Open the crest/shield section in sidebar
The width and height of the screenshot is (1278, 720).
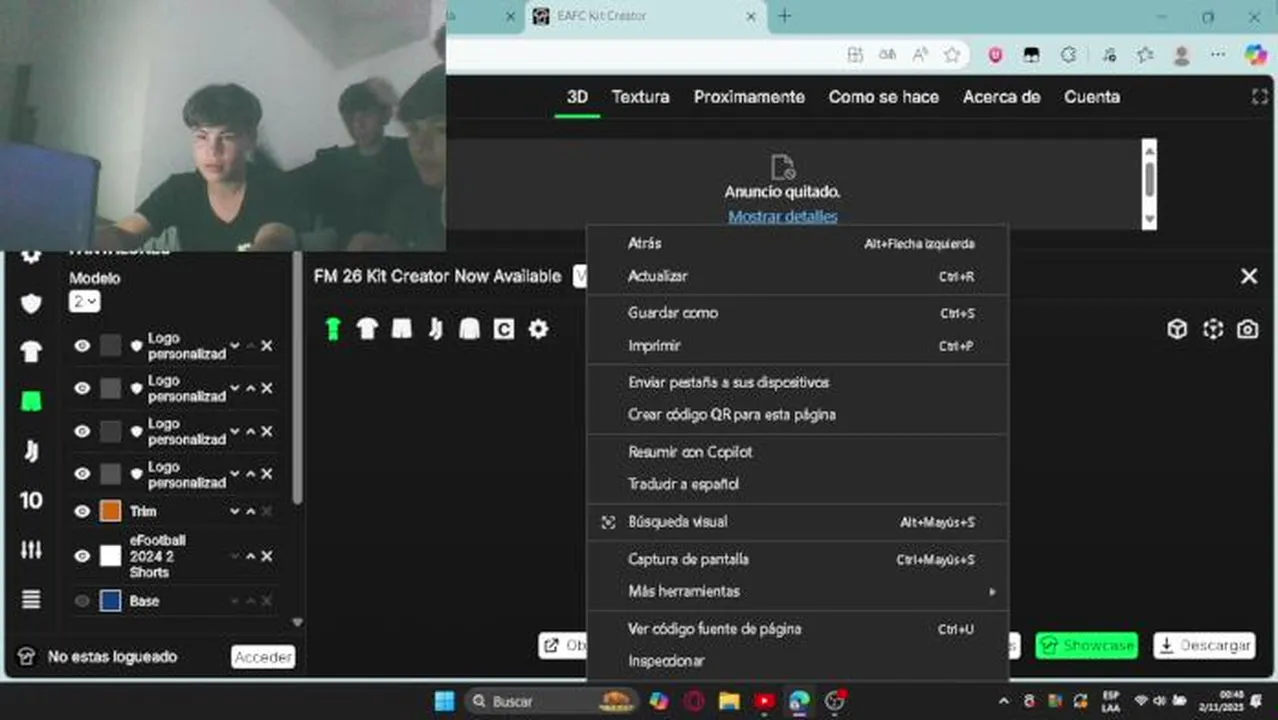31,303
